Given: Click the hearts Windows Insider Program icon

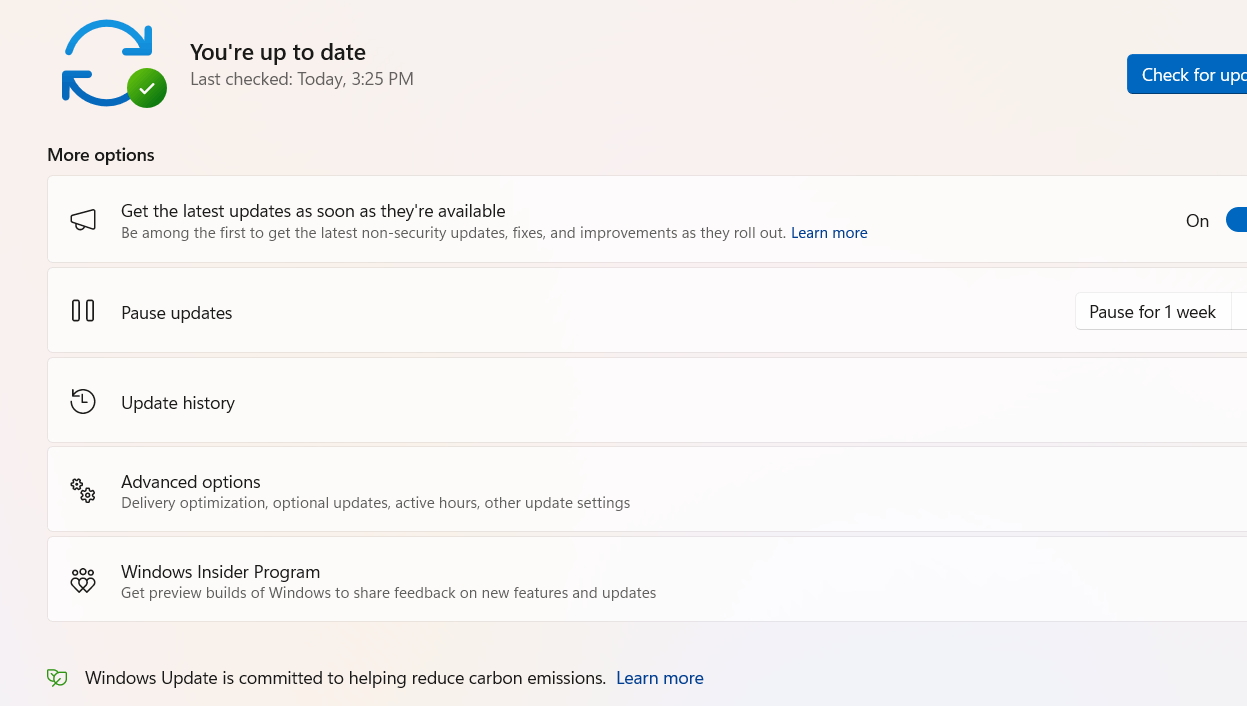Looking at the screenshot, I should [83, 581].
